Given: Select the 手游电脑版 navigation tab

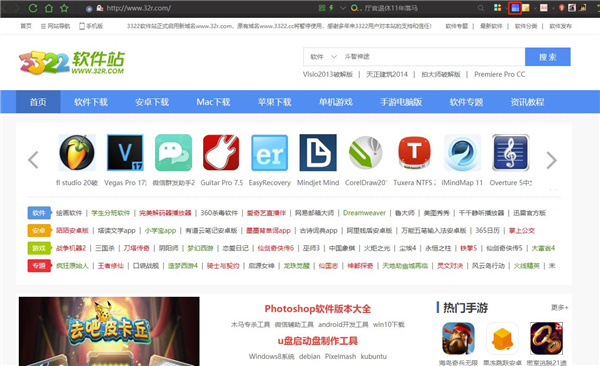Looking at the screenshot, I should pyautogui.click(x=401, y=102).
